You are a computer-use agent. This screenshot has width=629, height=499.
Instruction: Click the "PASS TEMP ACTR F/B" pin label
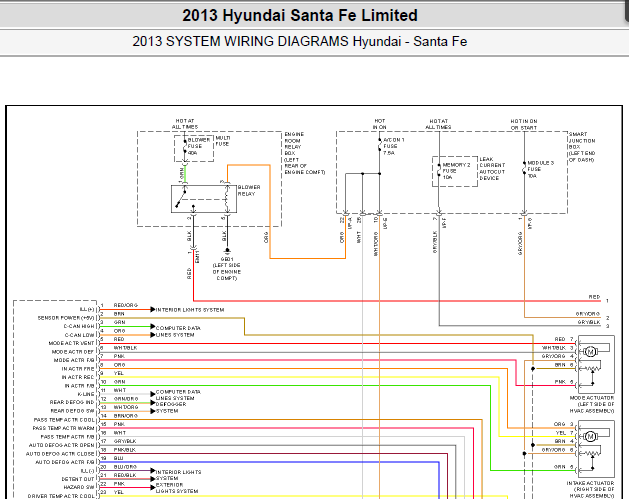point(68,437)
